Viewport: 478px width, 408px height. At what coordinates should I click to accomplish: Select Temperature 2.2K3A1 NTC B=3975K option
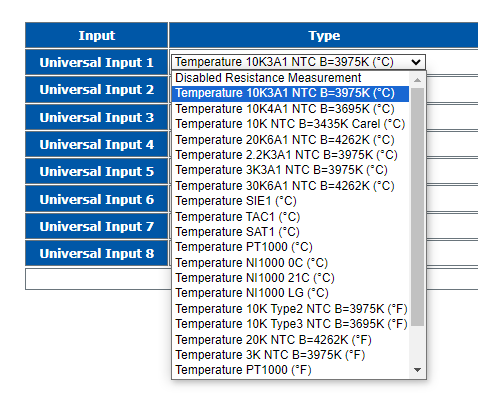click(290, 155)
